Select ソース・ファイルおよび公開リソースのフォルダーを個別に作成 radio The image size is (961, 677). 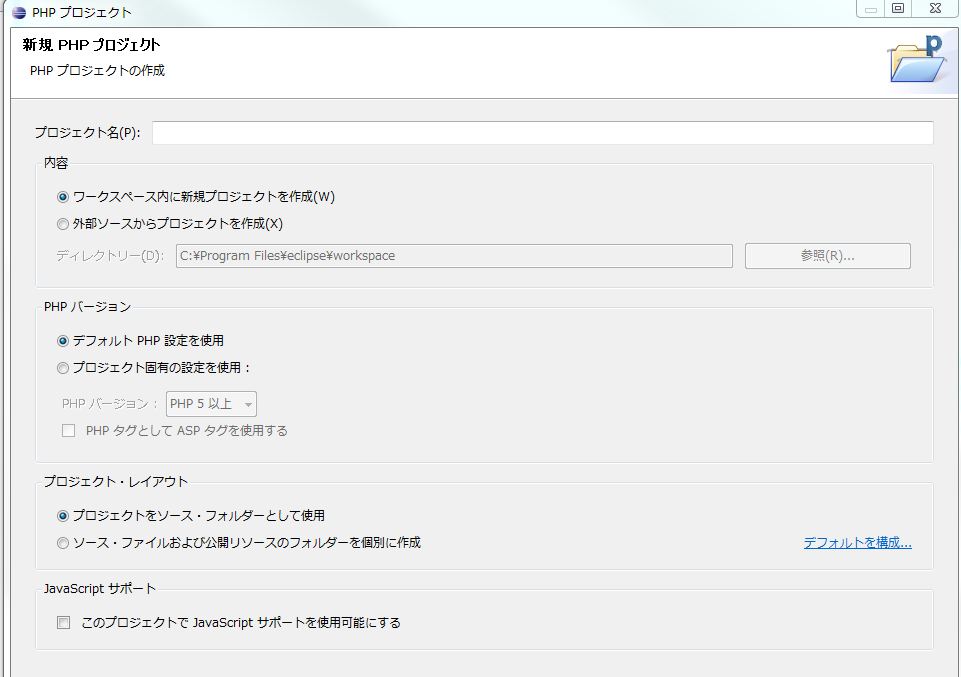click(63, 543)
